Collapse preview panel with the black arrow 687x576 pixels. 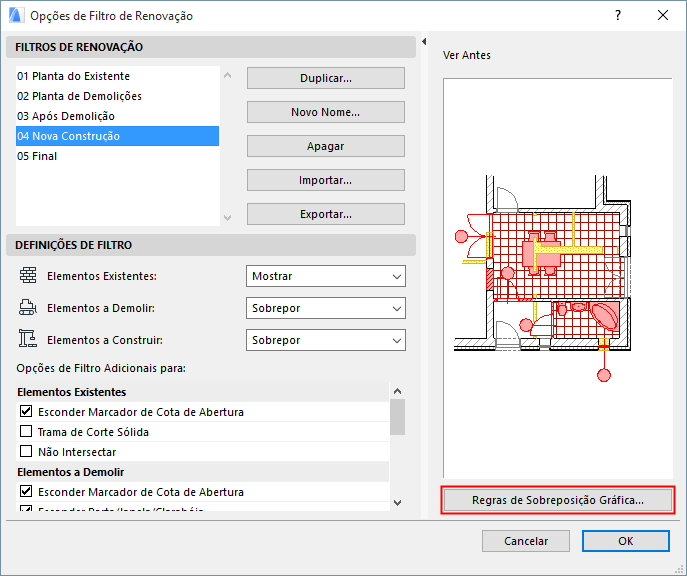coord(424,42)
